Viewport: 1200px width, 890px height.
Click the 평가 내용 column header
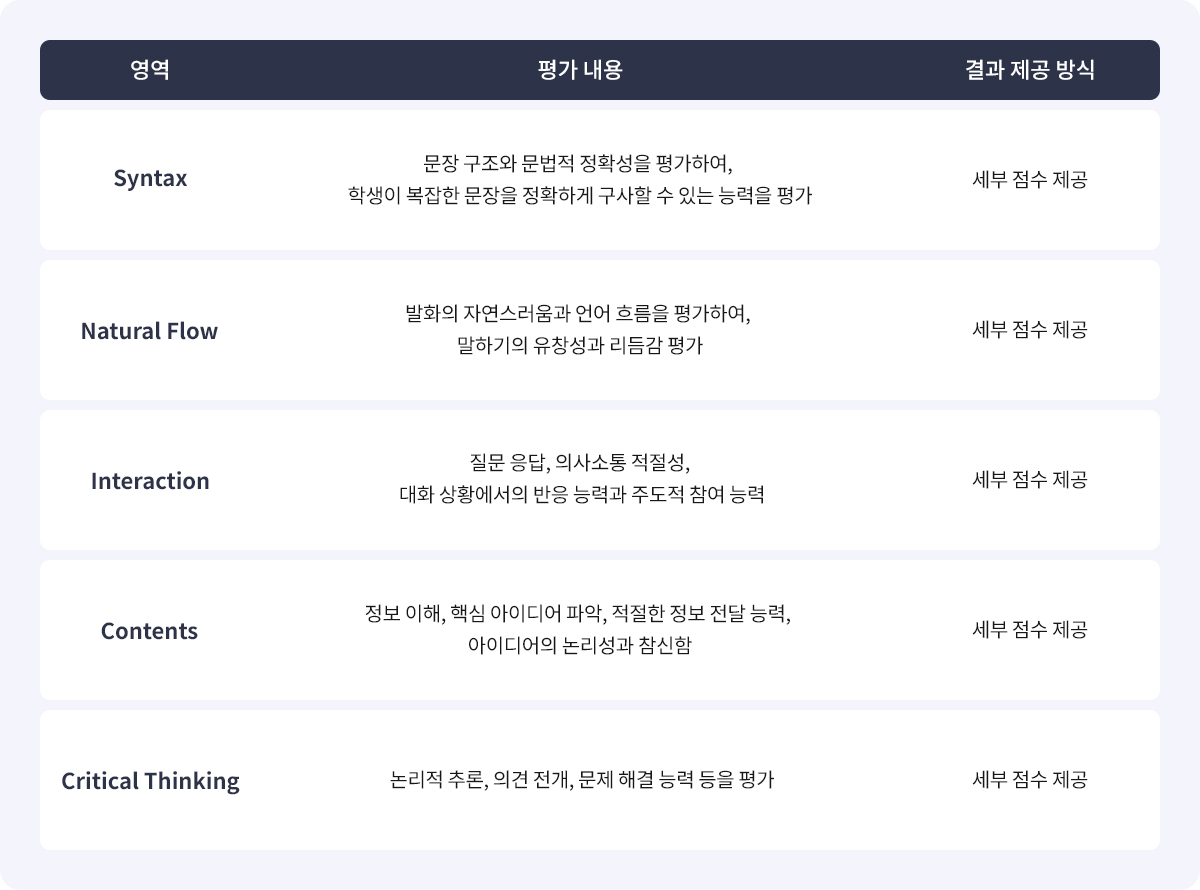(579, 70)
